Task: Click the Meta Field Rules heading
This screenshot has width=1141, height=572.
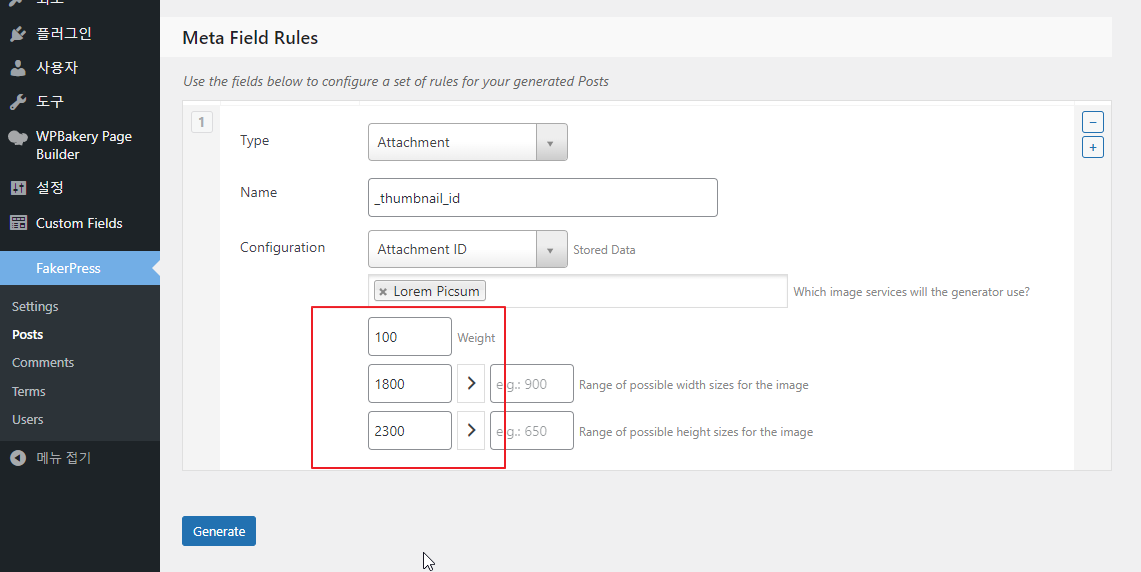Action: point(250,38)
